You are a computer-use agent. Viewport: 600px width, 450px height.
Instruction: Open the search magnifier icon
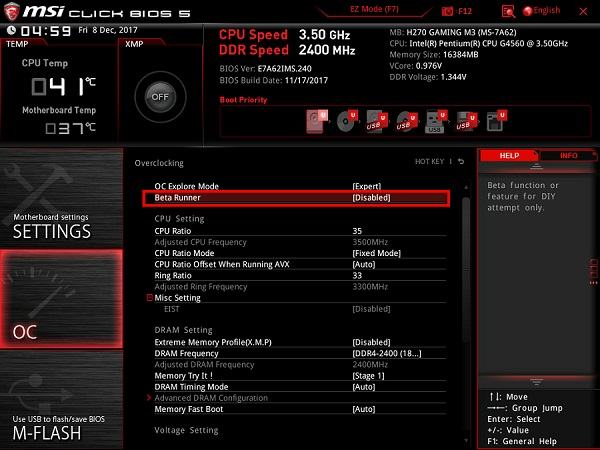[508, 11]
